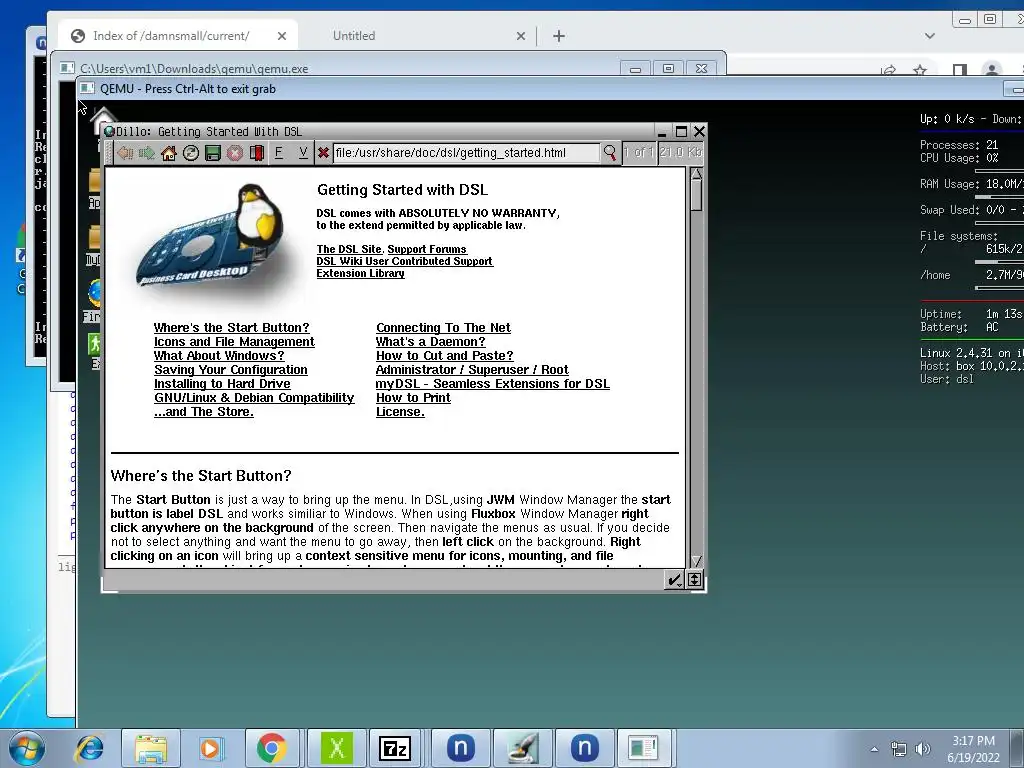Follow the ...and The Store. link
Viewport: 1024px width, 768px height.
tap(204, 412)
